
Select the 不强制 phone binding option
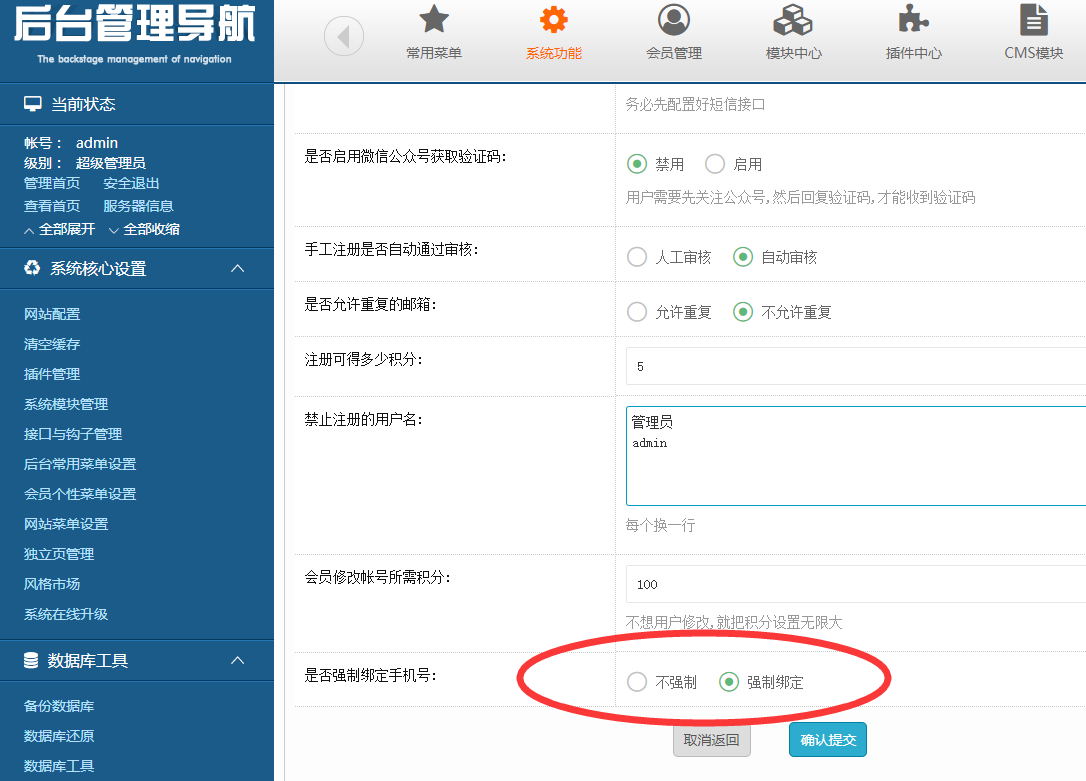[637, 682]
